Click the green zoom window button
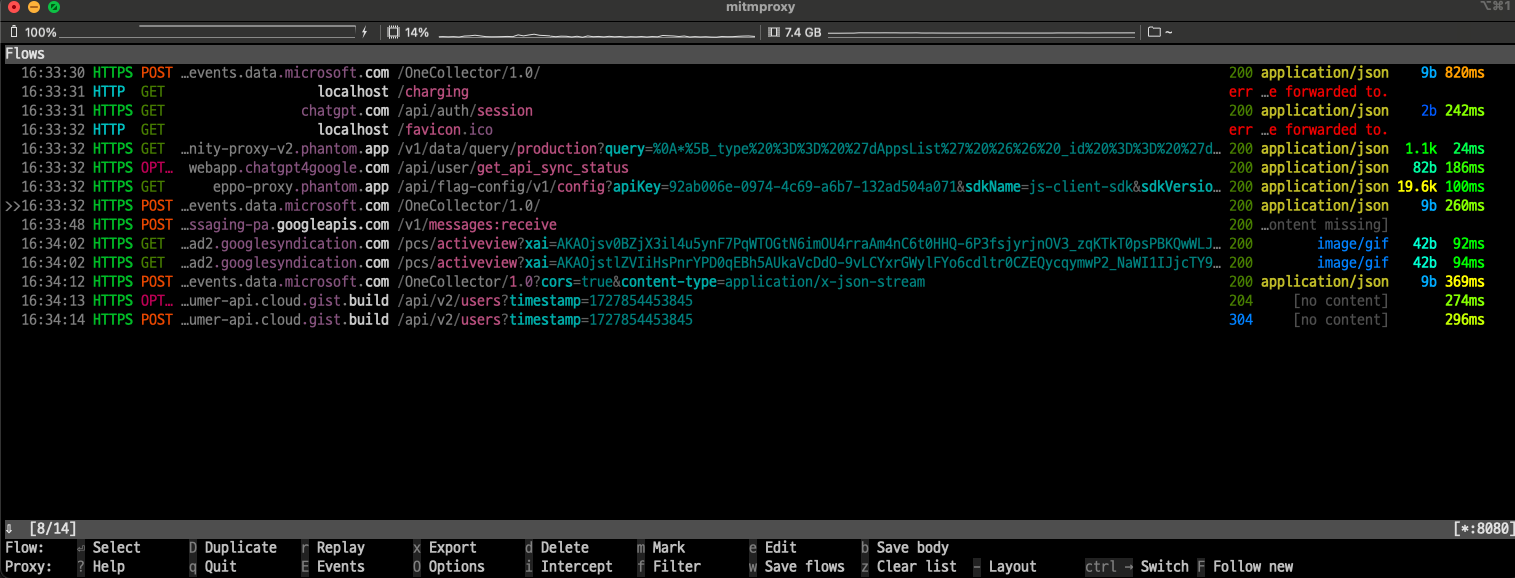 pyautogui.click(x=53, y=8)
